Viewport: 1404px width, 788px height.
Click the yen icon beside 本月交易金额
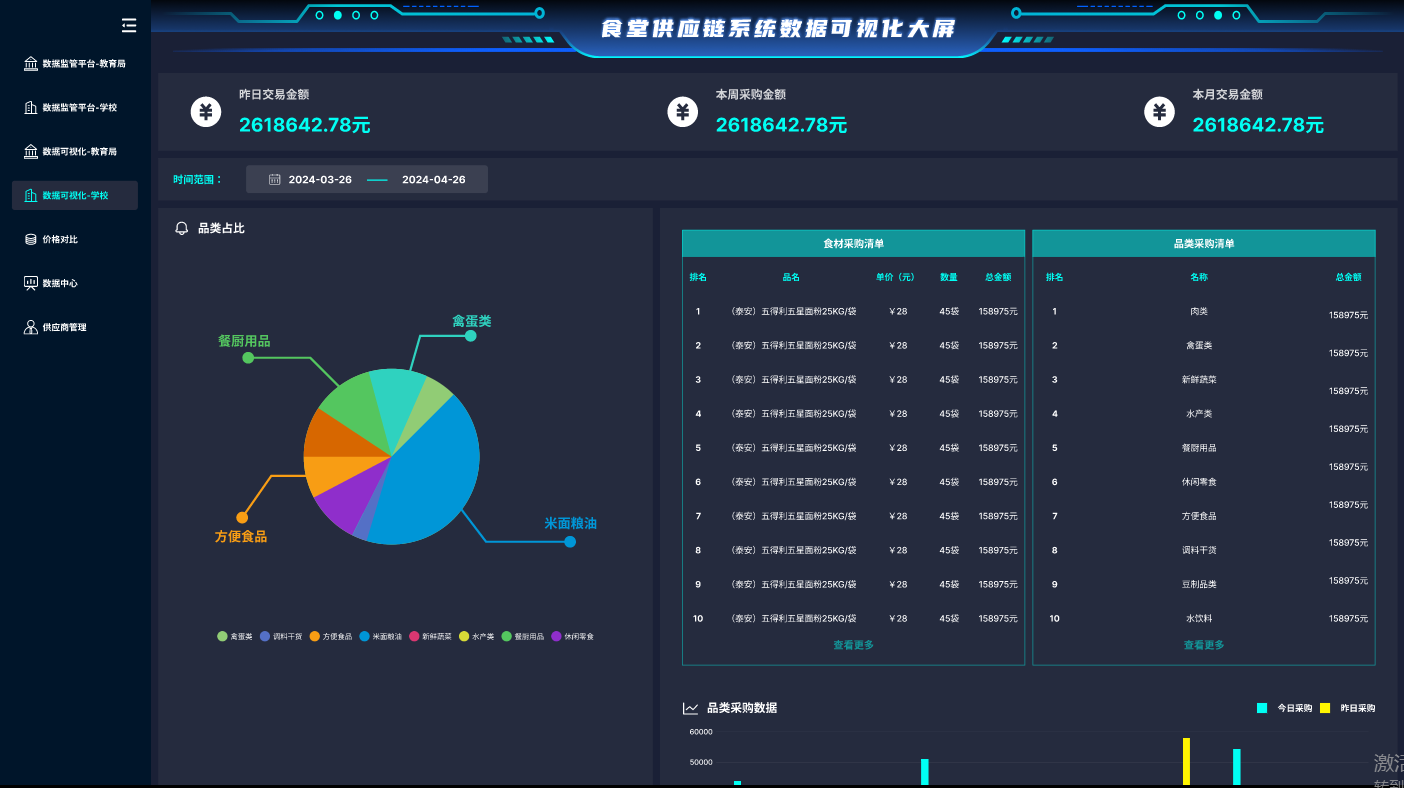[x=1160, y=112]
